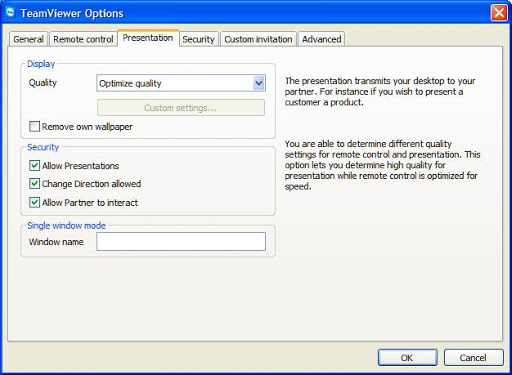The width and height of the screenshot is (512, 375).
Task: Switch to the Advanced tab
Action: pos(322,39)
